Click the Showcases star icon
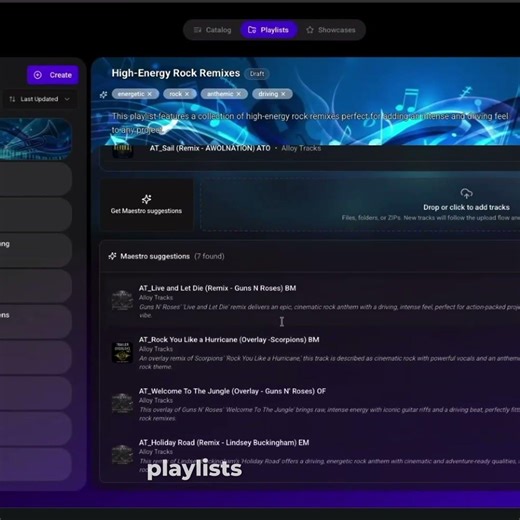The height and width of the screenshot is (520, 520). (x=310, y=30)
